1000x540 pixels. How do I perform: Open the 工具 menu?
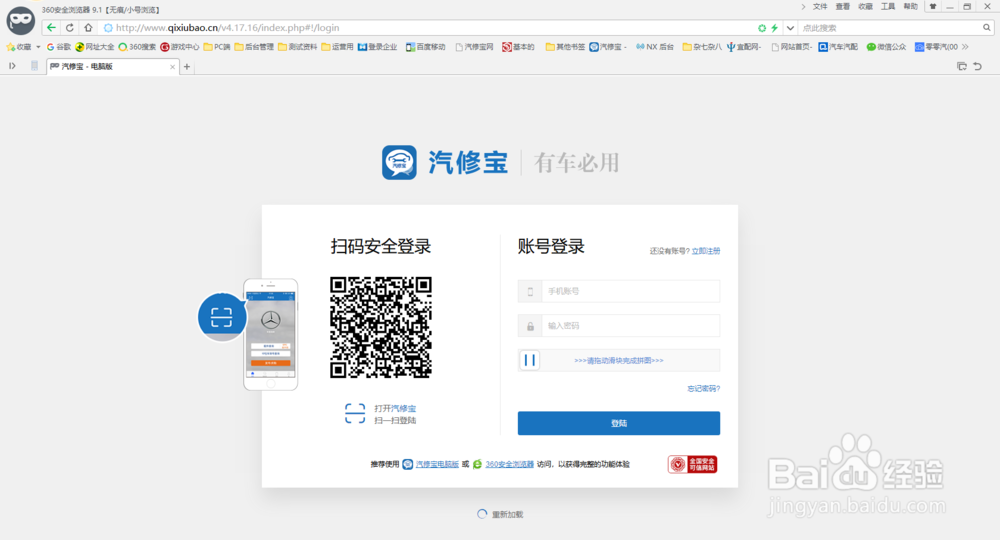(888, 6)
